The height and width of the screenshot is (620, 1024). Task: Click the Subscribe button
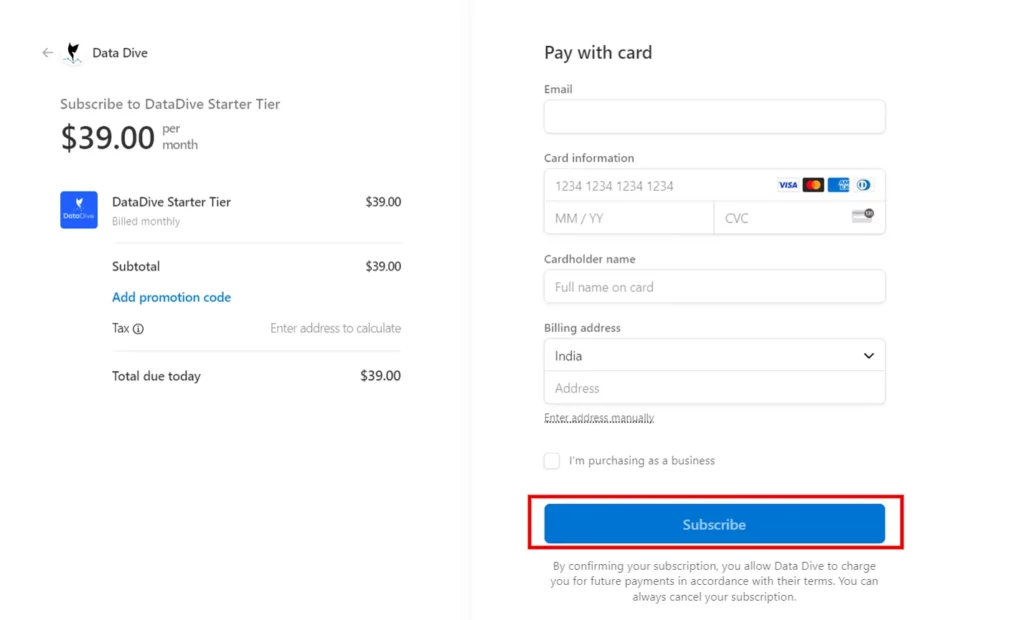pos(714,523)
